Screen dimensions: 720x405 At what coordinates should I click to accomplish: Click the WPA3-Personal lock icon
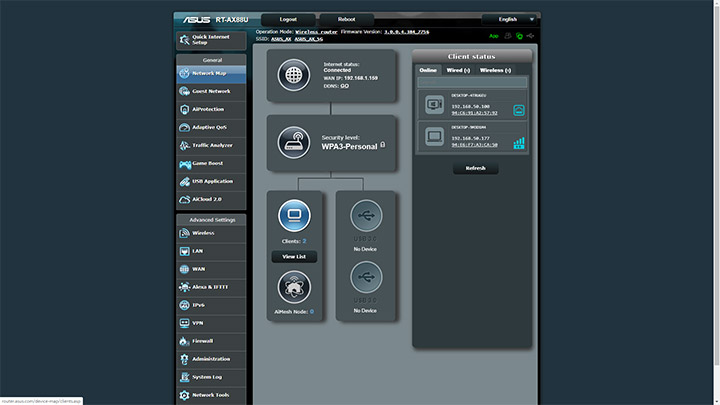click(383, 145)
